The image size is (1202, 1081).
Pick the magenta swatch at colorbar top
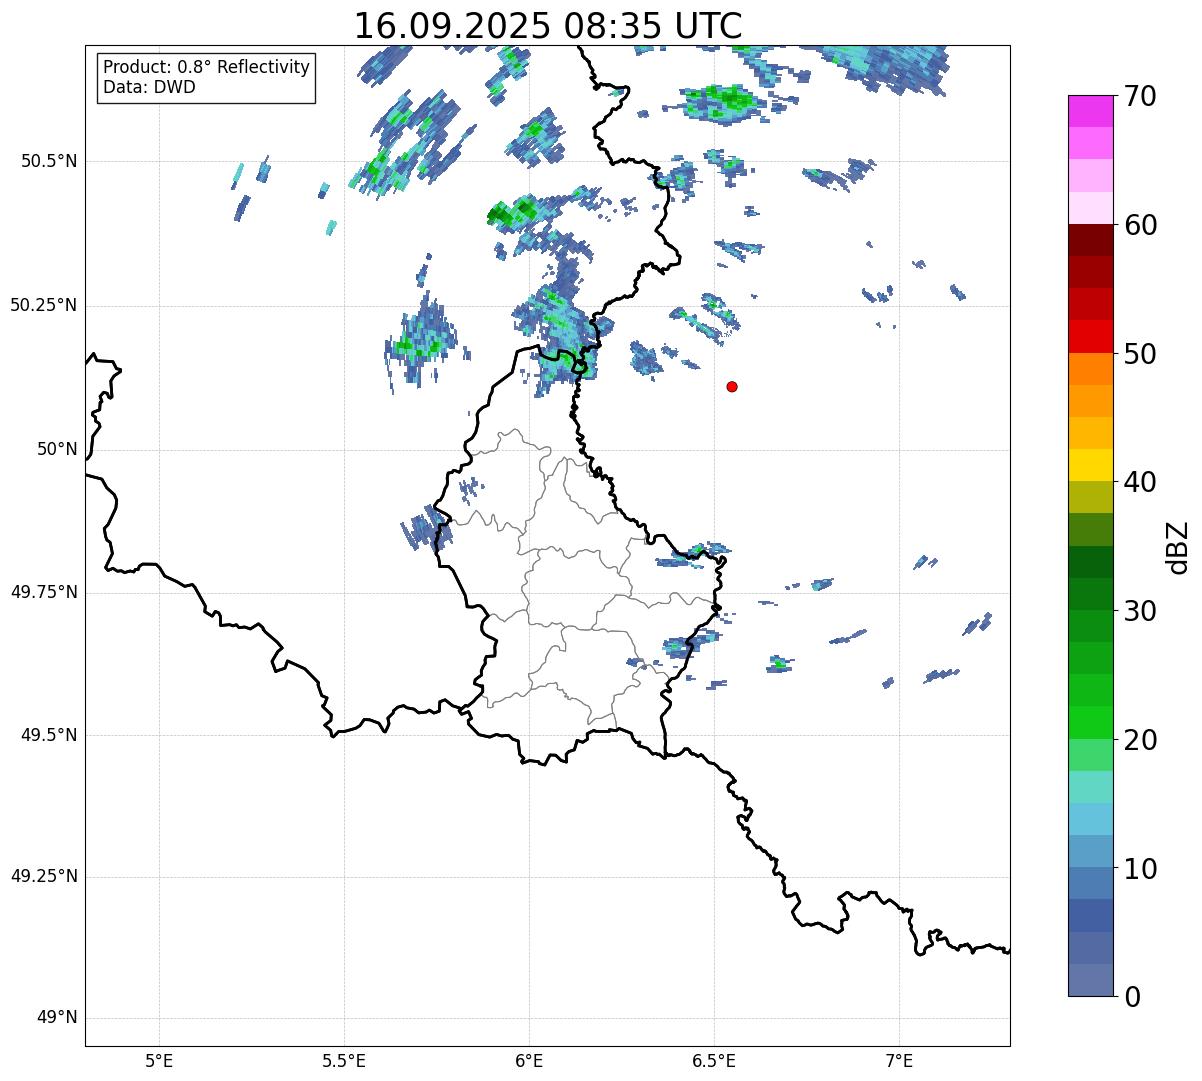1090,111
